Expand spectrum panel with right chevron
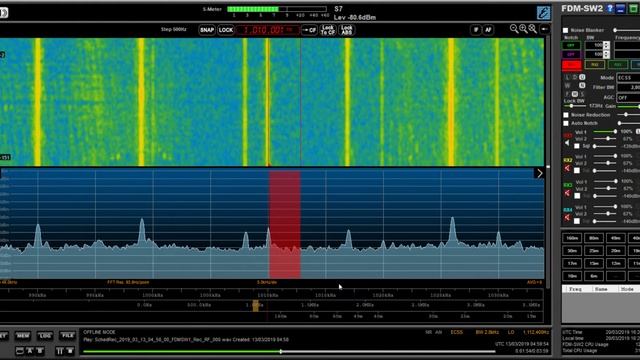The width and height of the screenshot is (640, 360). tap(540, 173)
